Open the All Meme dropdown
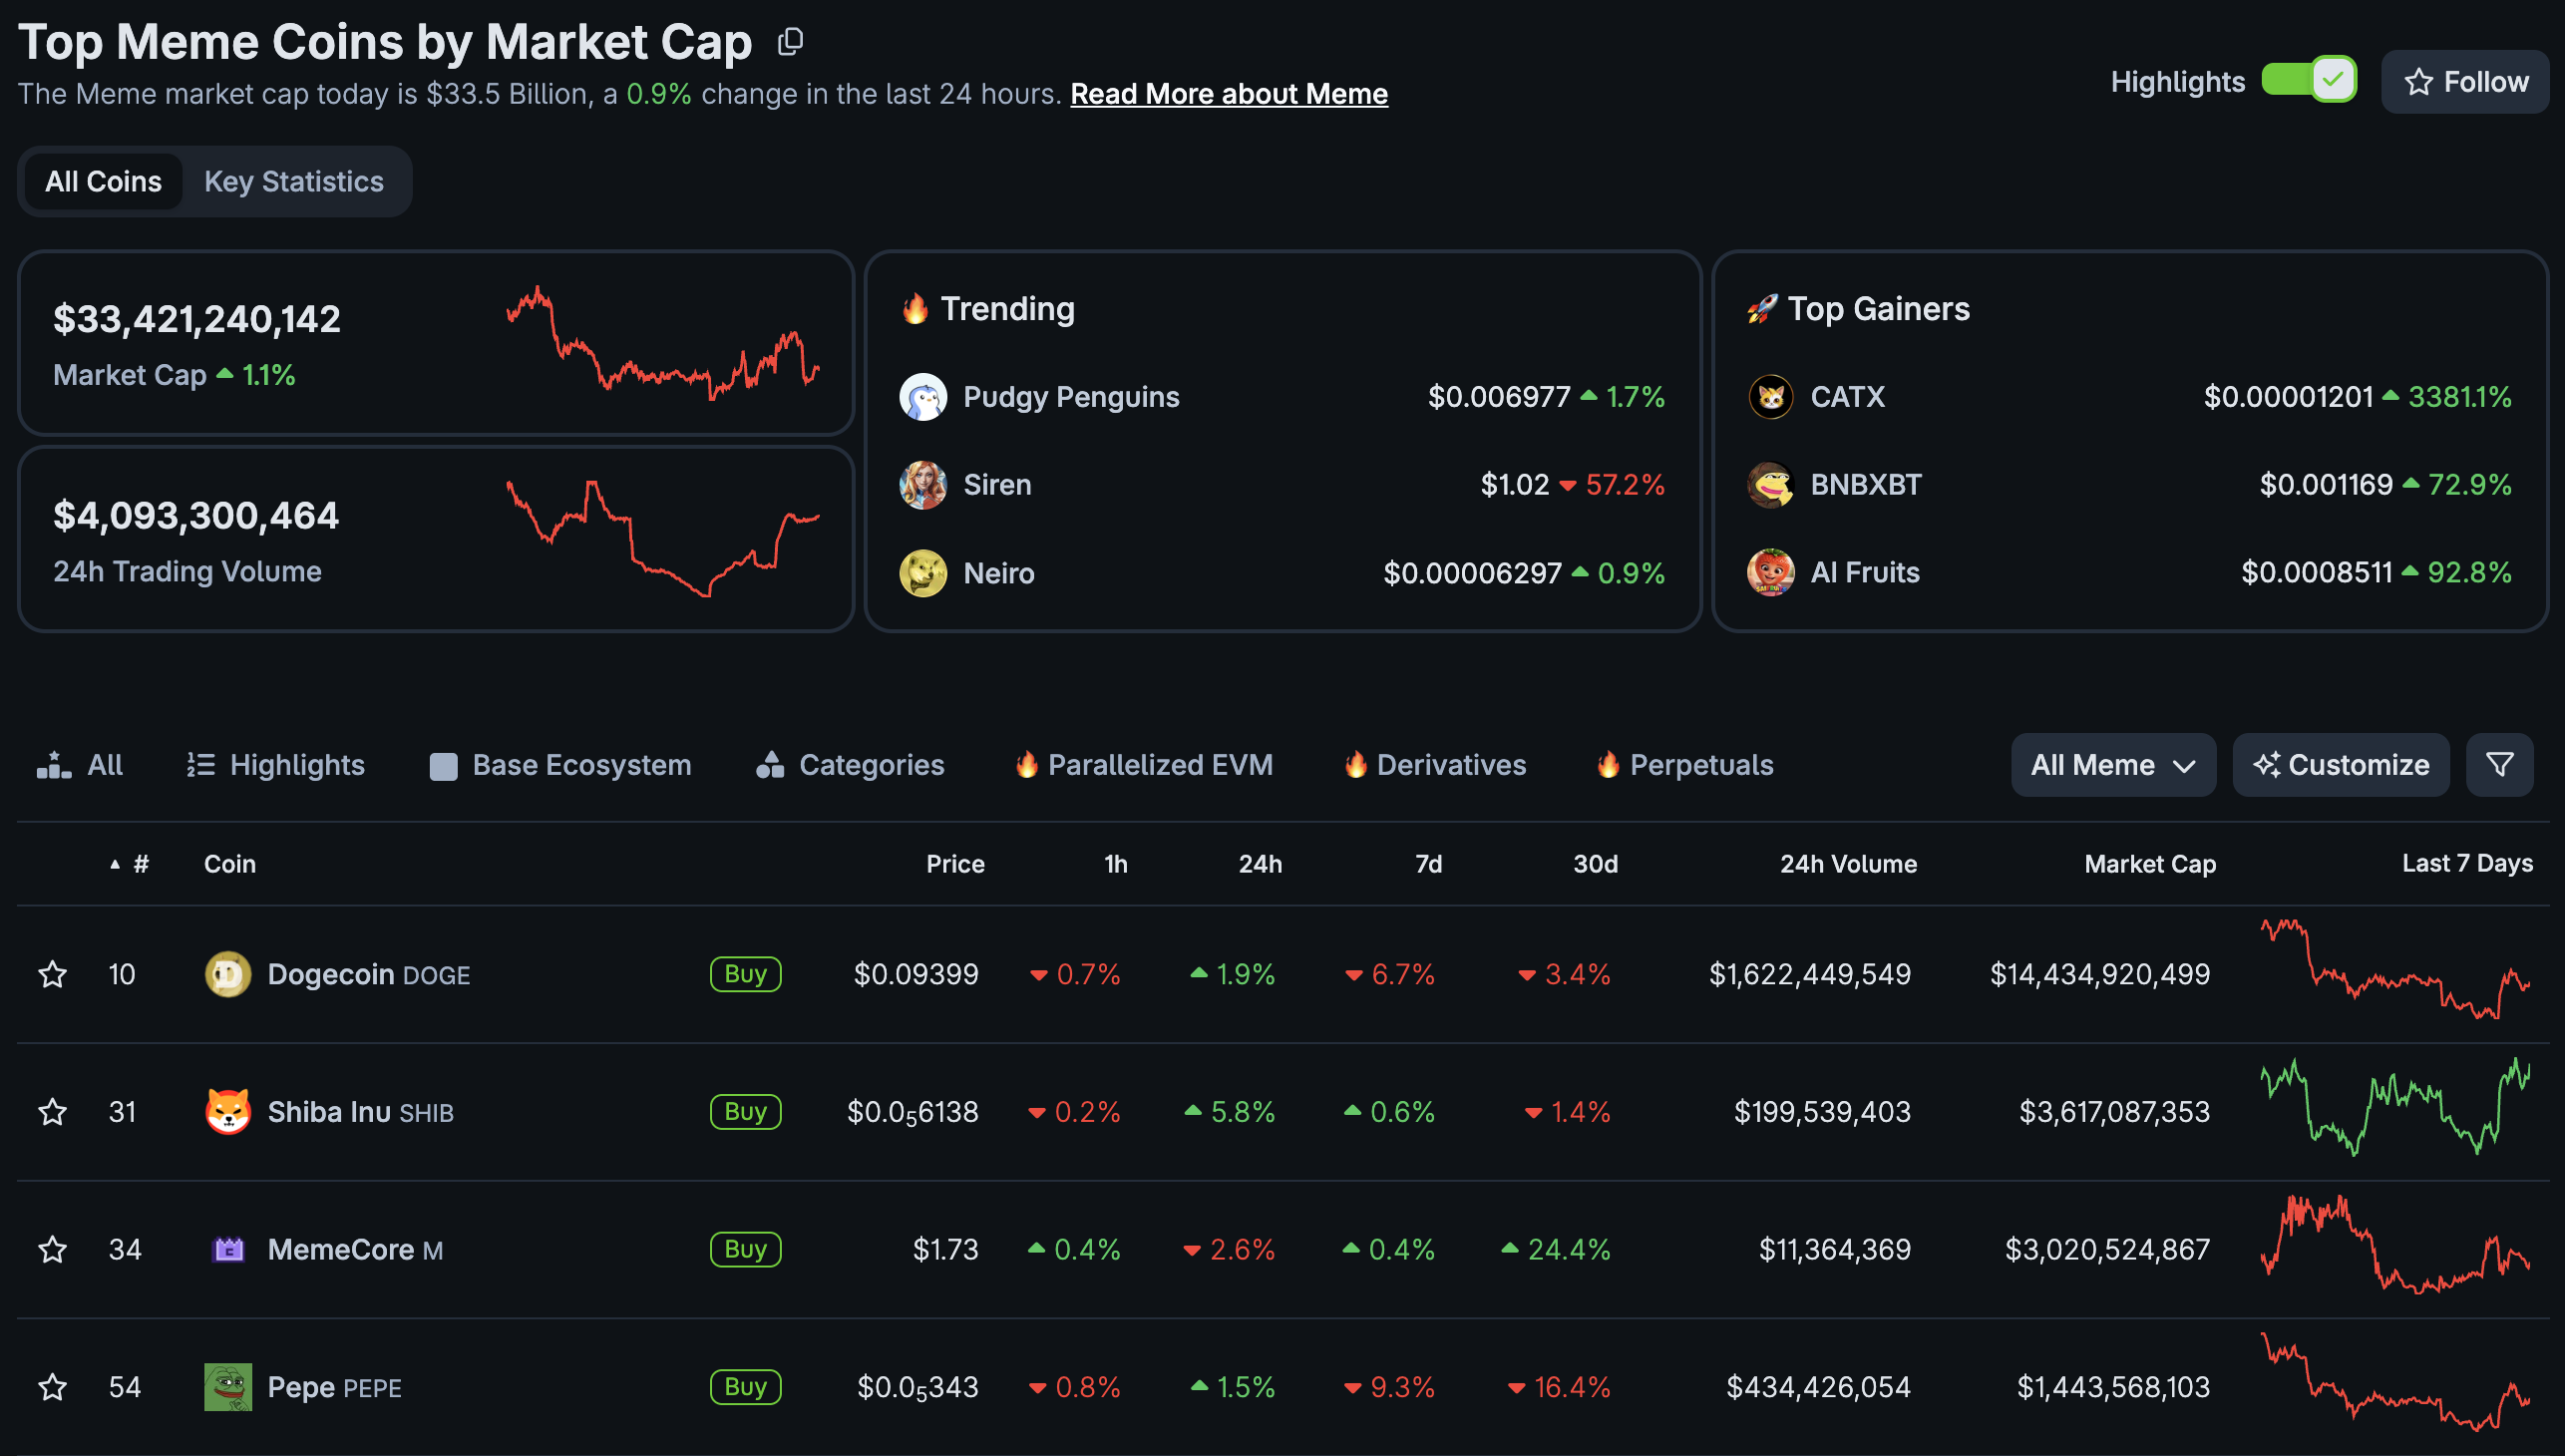This screenshot has width=2565, height=1456. [x=2112, y=764]
